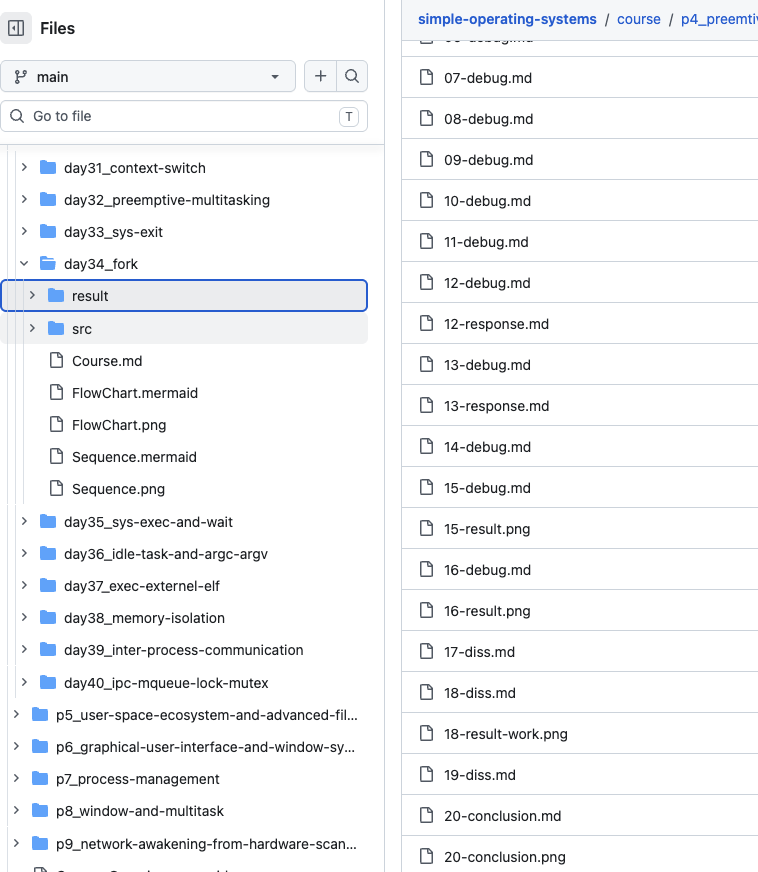The image size is (758, 872).
Task: Click the search magnifier icon button
Action: point(352,77)
